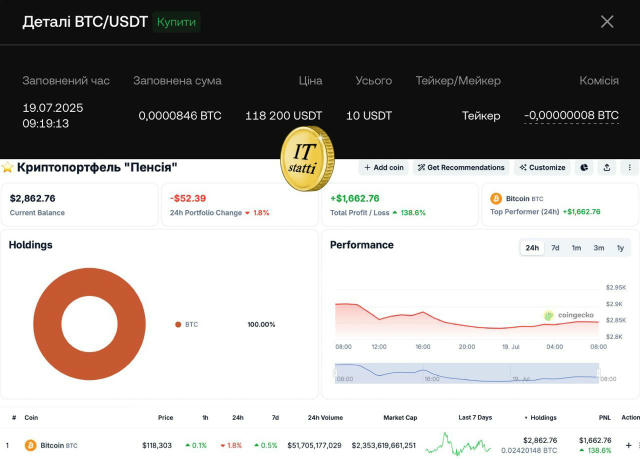Sort by 24h Volume column

click(x=325, y=417)
